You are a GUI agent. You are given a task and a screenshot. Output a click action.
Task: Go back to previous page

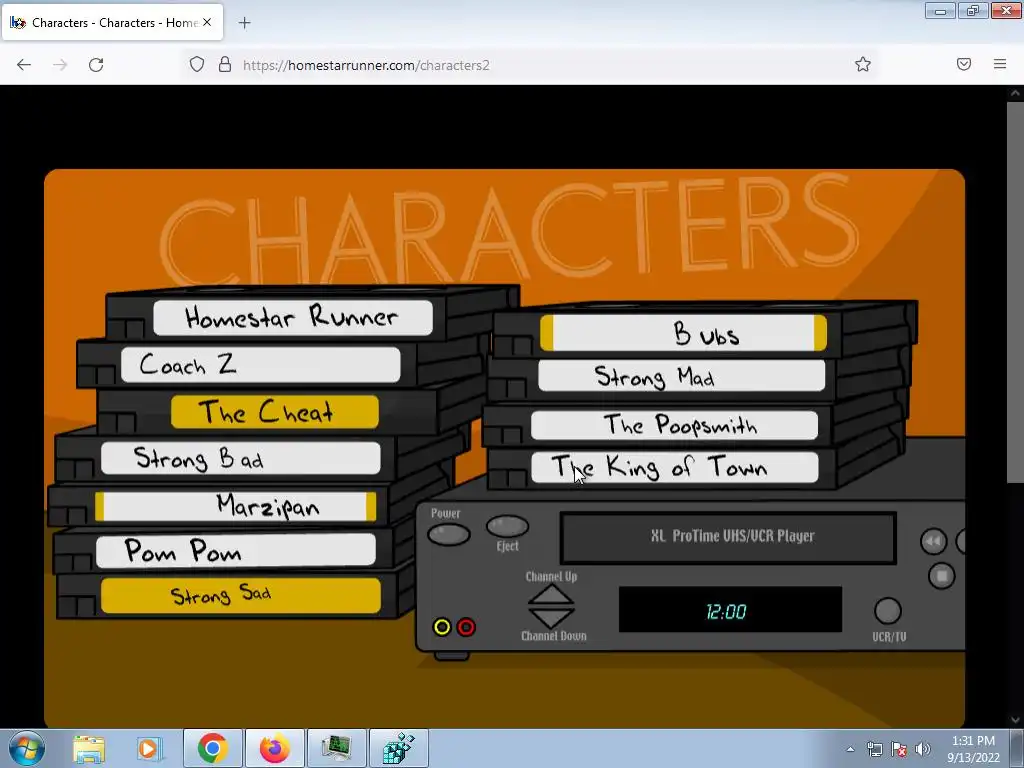click(x=24, y=64)
